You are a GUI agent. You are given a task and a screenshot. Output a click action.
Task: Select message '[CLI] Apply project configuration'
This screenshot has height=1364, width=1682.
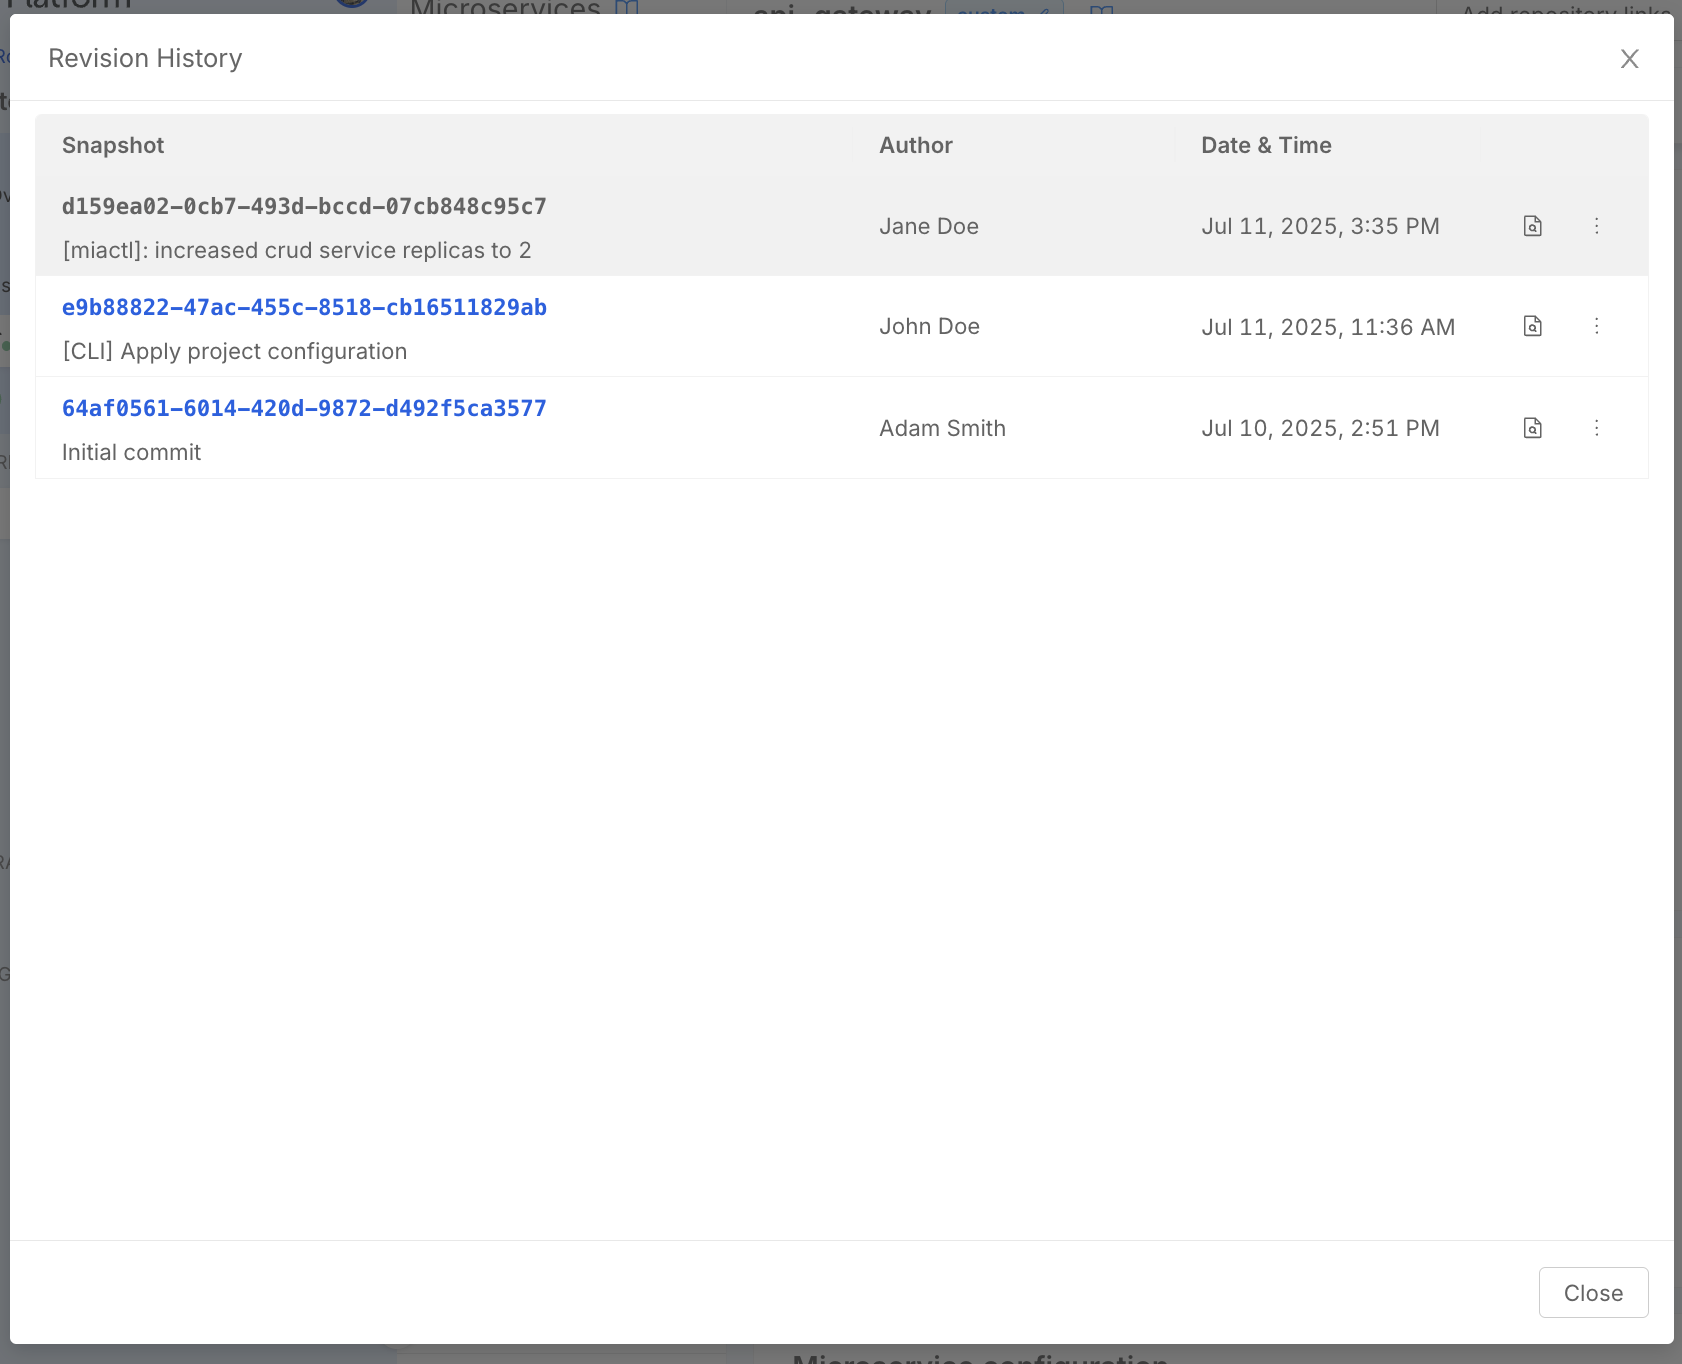click(x=235, y=351)
